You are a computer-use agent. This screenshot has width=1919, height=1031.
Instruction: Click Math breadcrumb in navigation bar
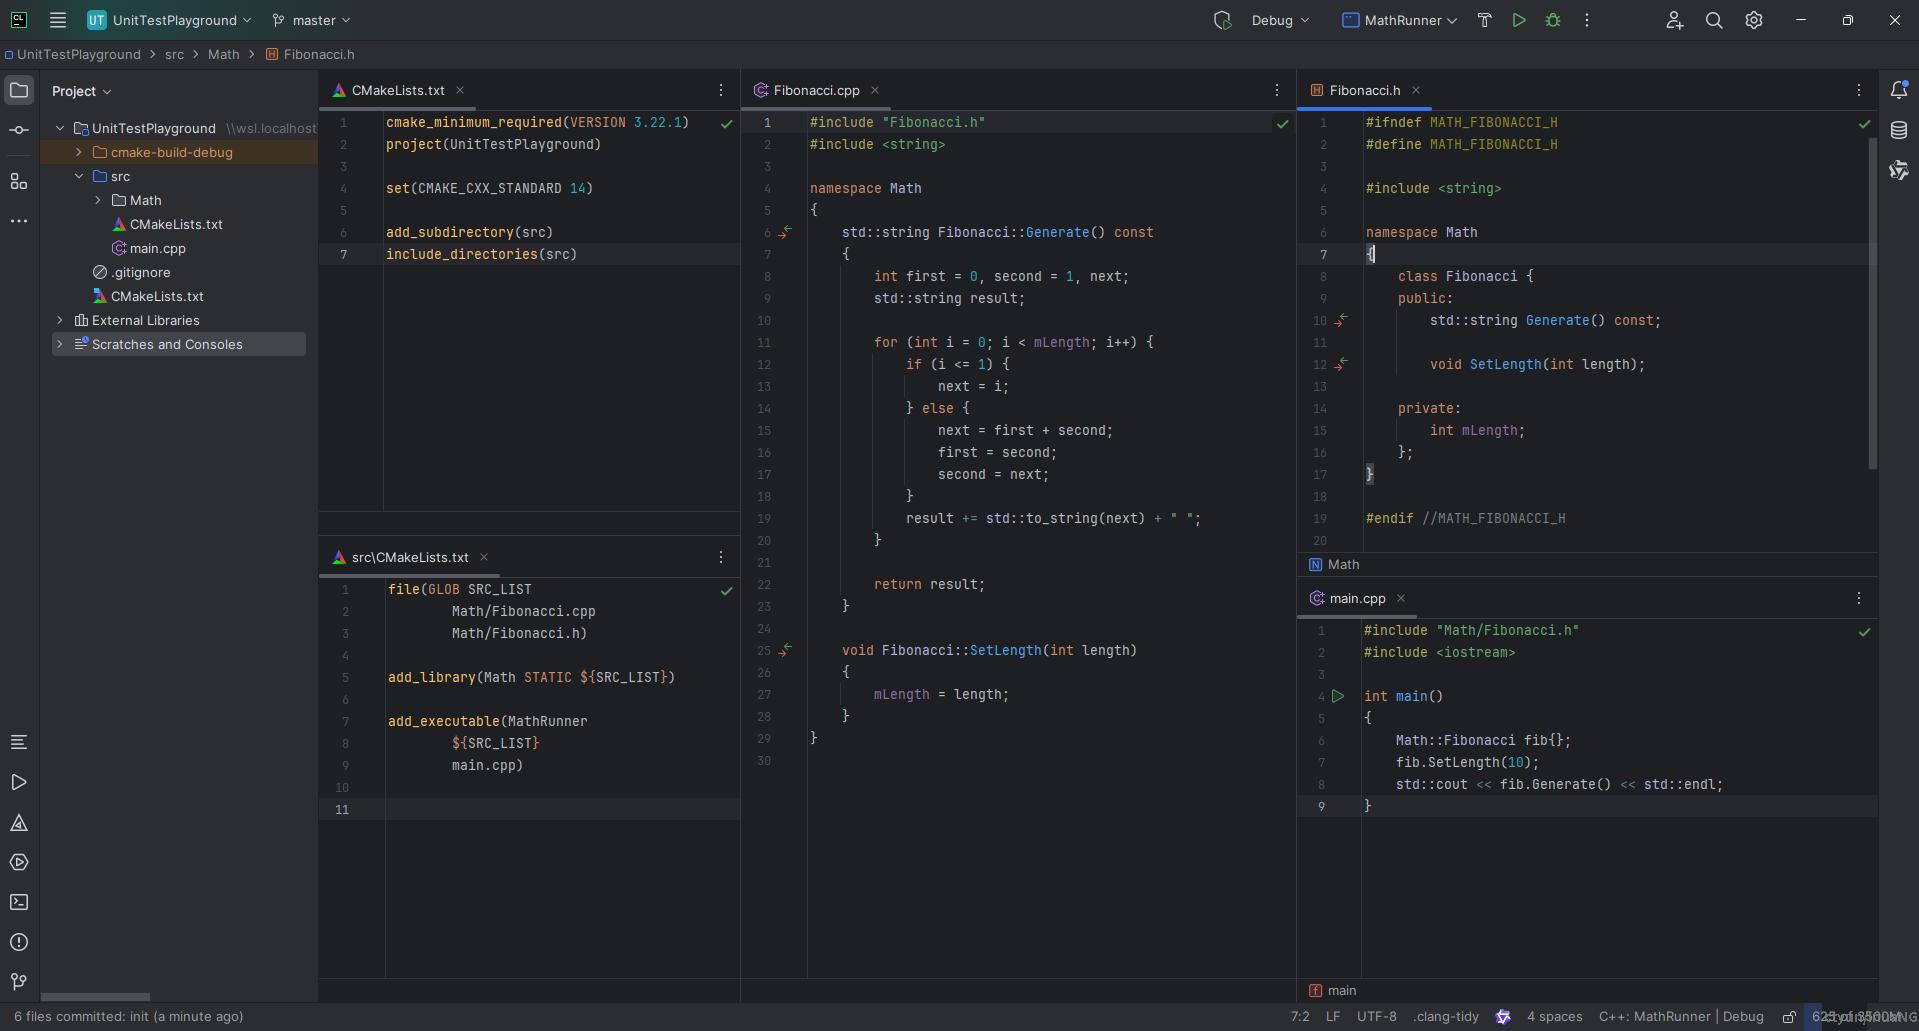click(x=223, y=55)
